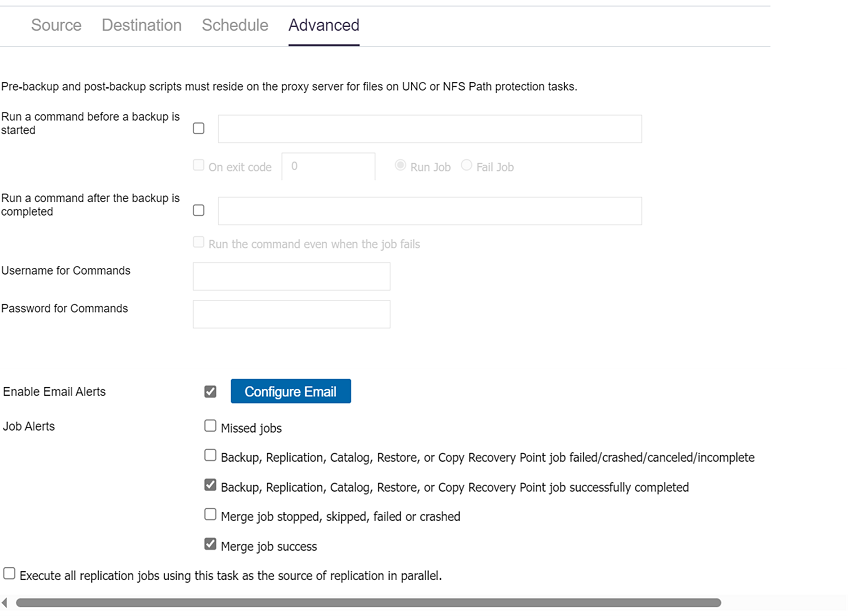Go to the Schedule tab
The image size is (850, 616).
click(x=235, y=26)
